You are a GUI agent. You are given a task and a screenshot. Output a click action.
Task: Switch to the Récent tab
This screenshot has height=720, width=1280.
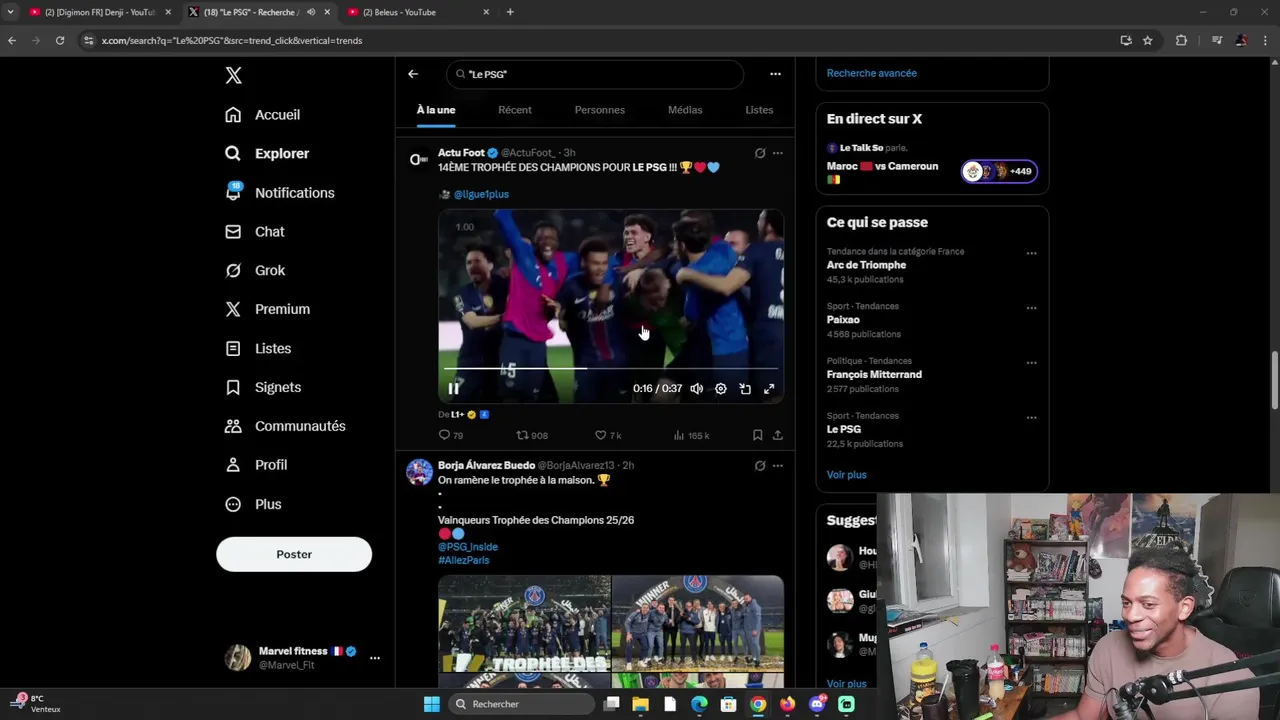[x=515, y=110]
